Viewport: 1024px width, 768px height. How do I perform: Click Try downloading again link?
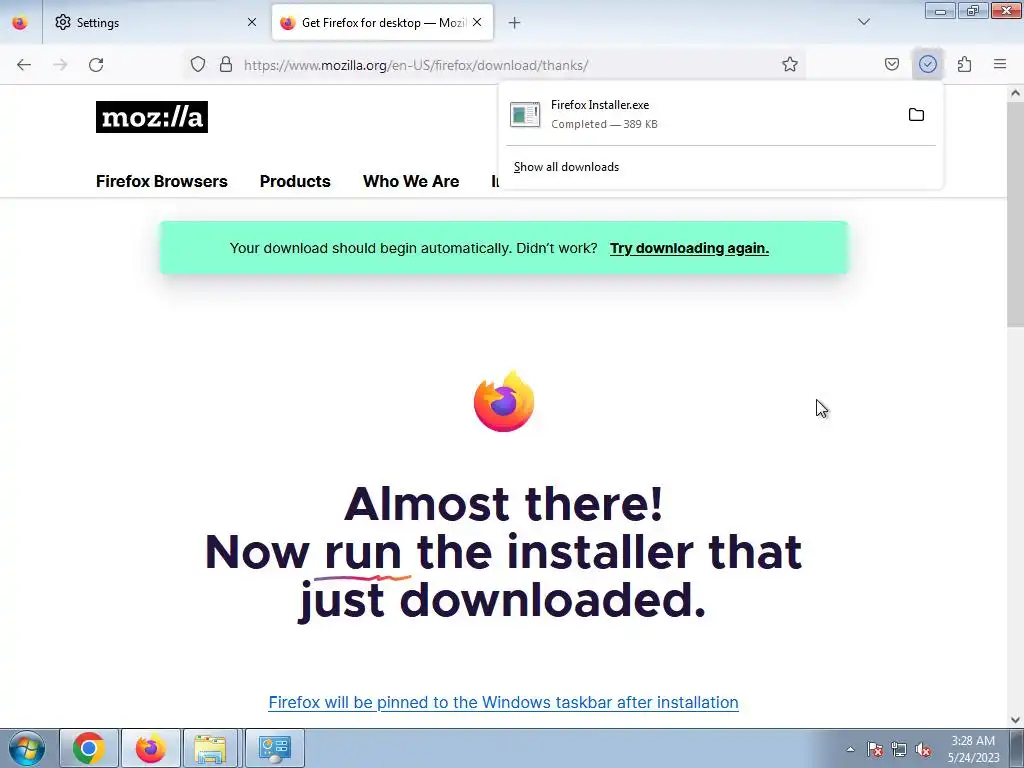point(689,248)
